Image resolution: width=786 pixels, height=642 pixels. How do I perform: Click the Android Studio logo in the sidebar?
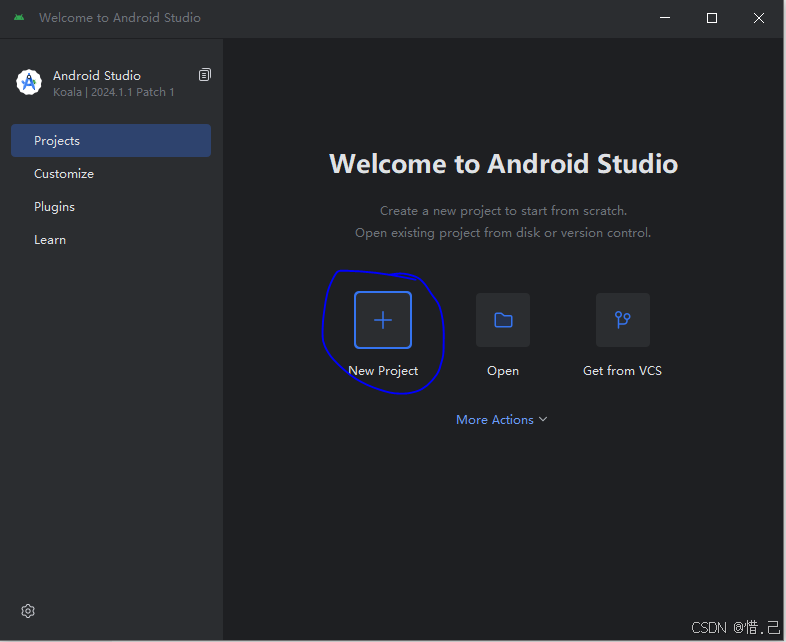click(x=29, y=82)
